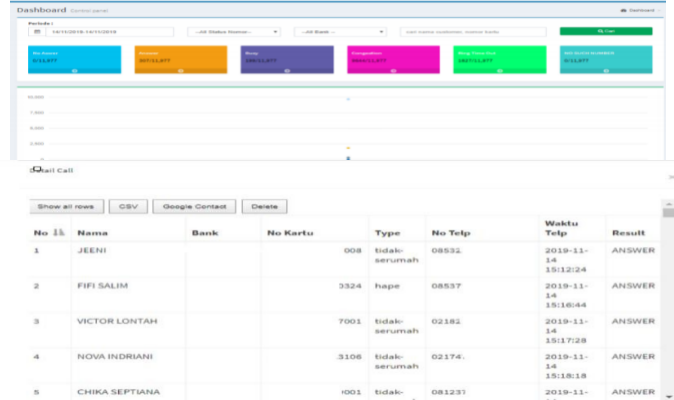Click the Detail Call heading
Viewport: 674px width, 400px height.
(51, 170)
